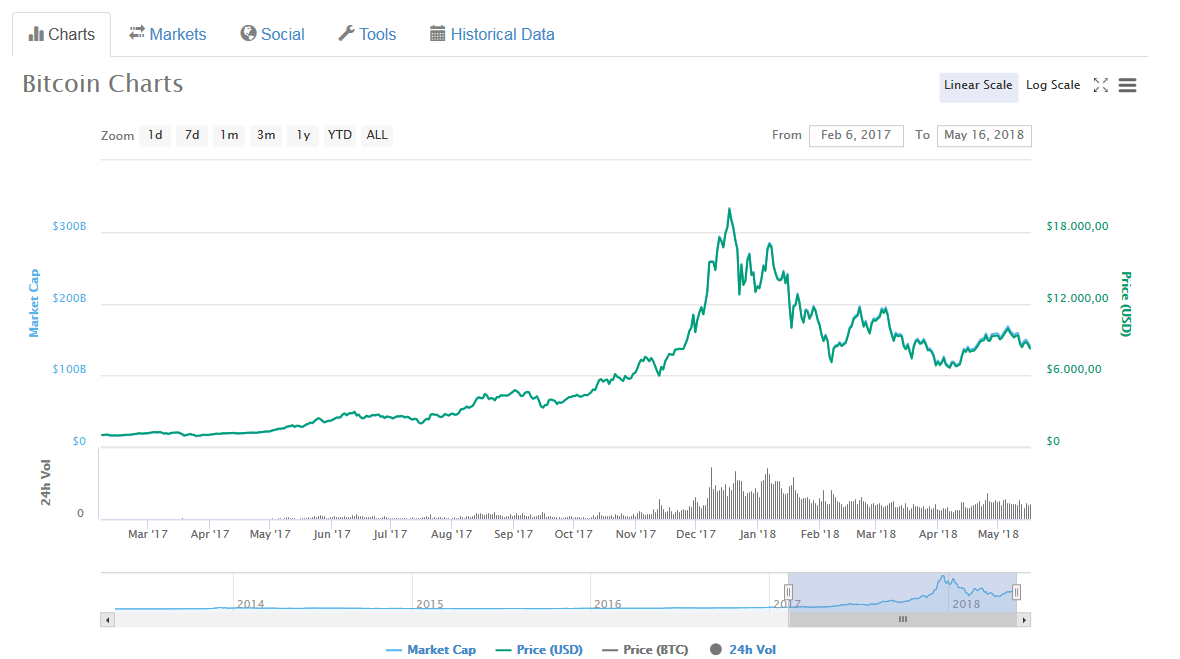This screenshot has width=1180, height=659.
Task: Click the $6.000,00 price axis label
Action: click(x=1074, y=369)
